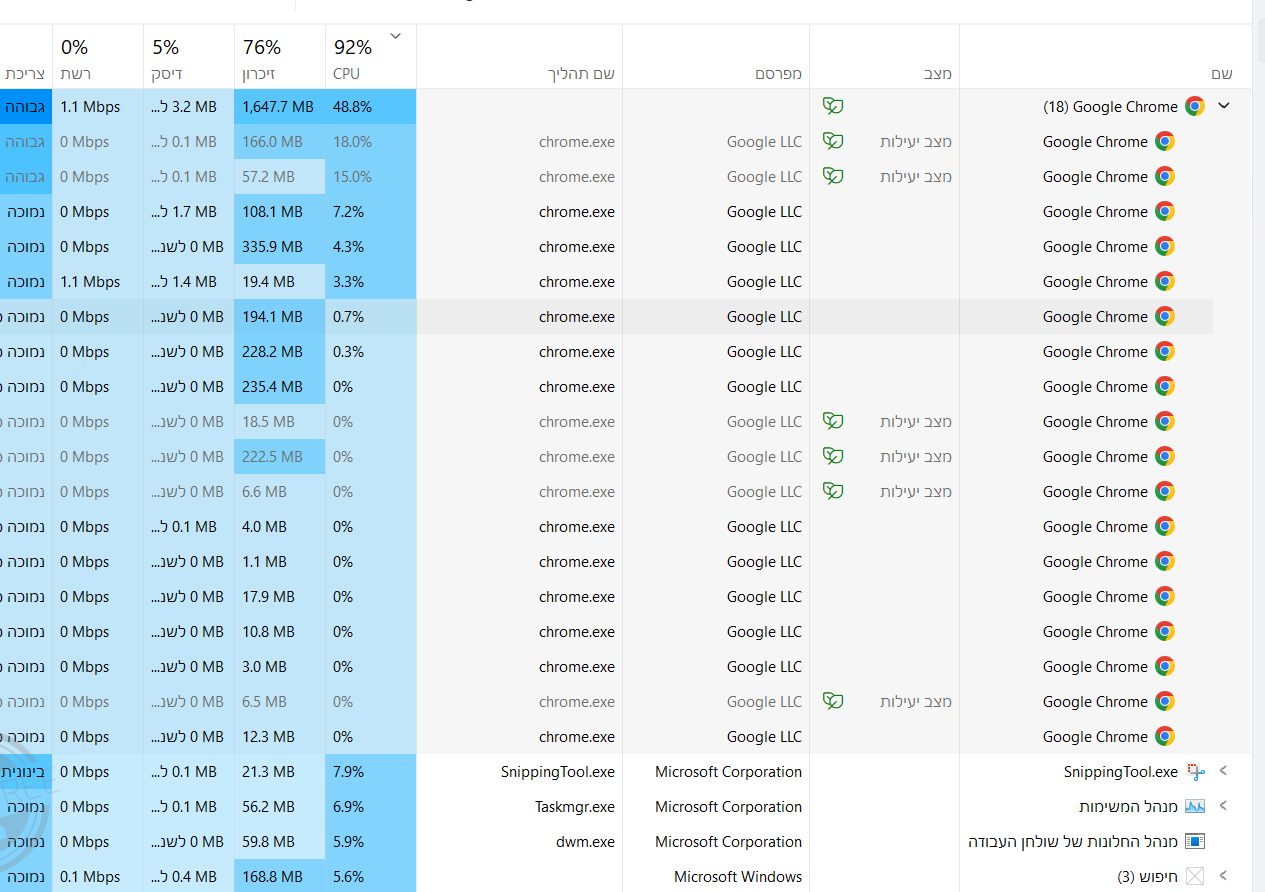The width and height of the screenshot is (1265, 892).
Task: Click the 1,647.7 MB memory cell
Action: coord(279,106)
